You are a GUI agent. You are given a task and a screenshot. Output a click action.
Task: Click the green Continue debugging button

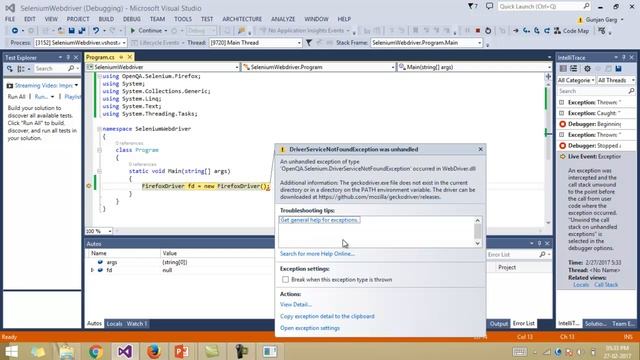(x=146, y=31)
